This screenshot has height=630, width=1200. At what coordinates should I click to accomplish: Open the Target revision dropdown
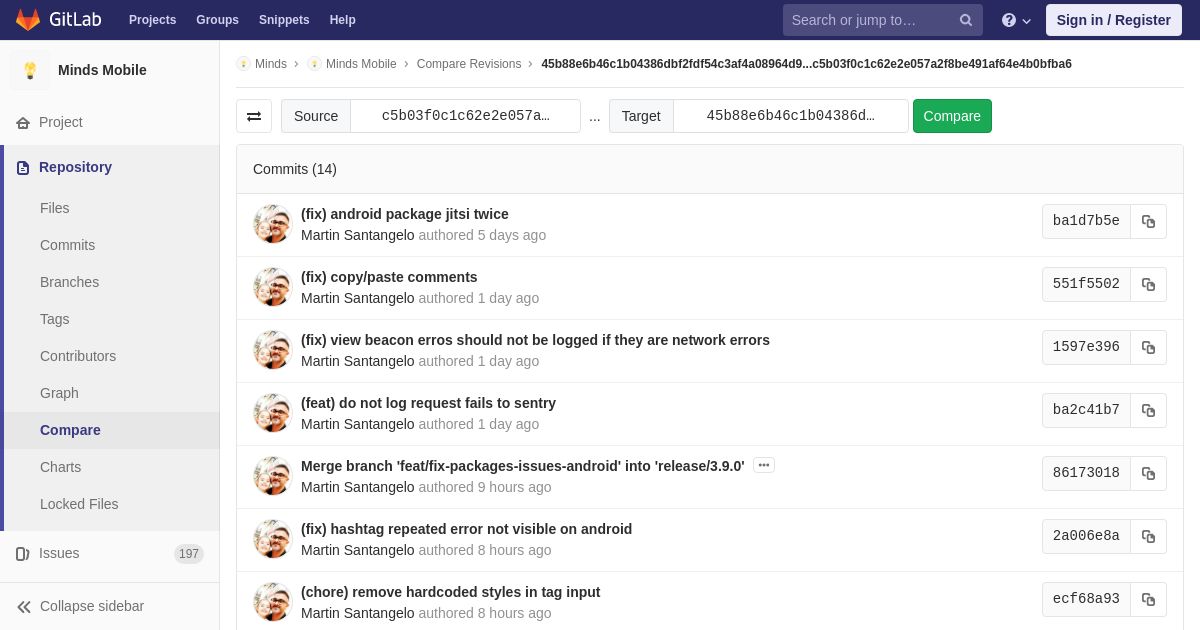point(790,116)
